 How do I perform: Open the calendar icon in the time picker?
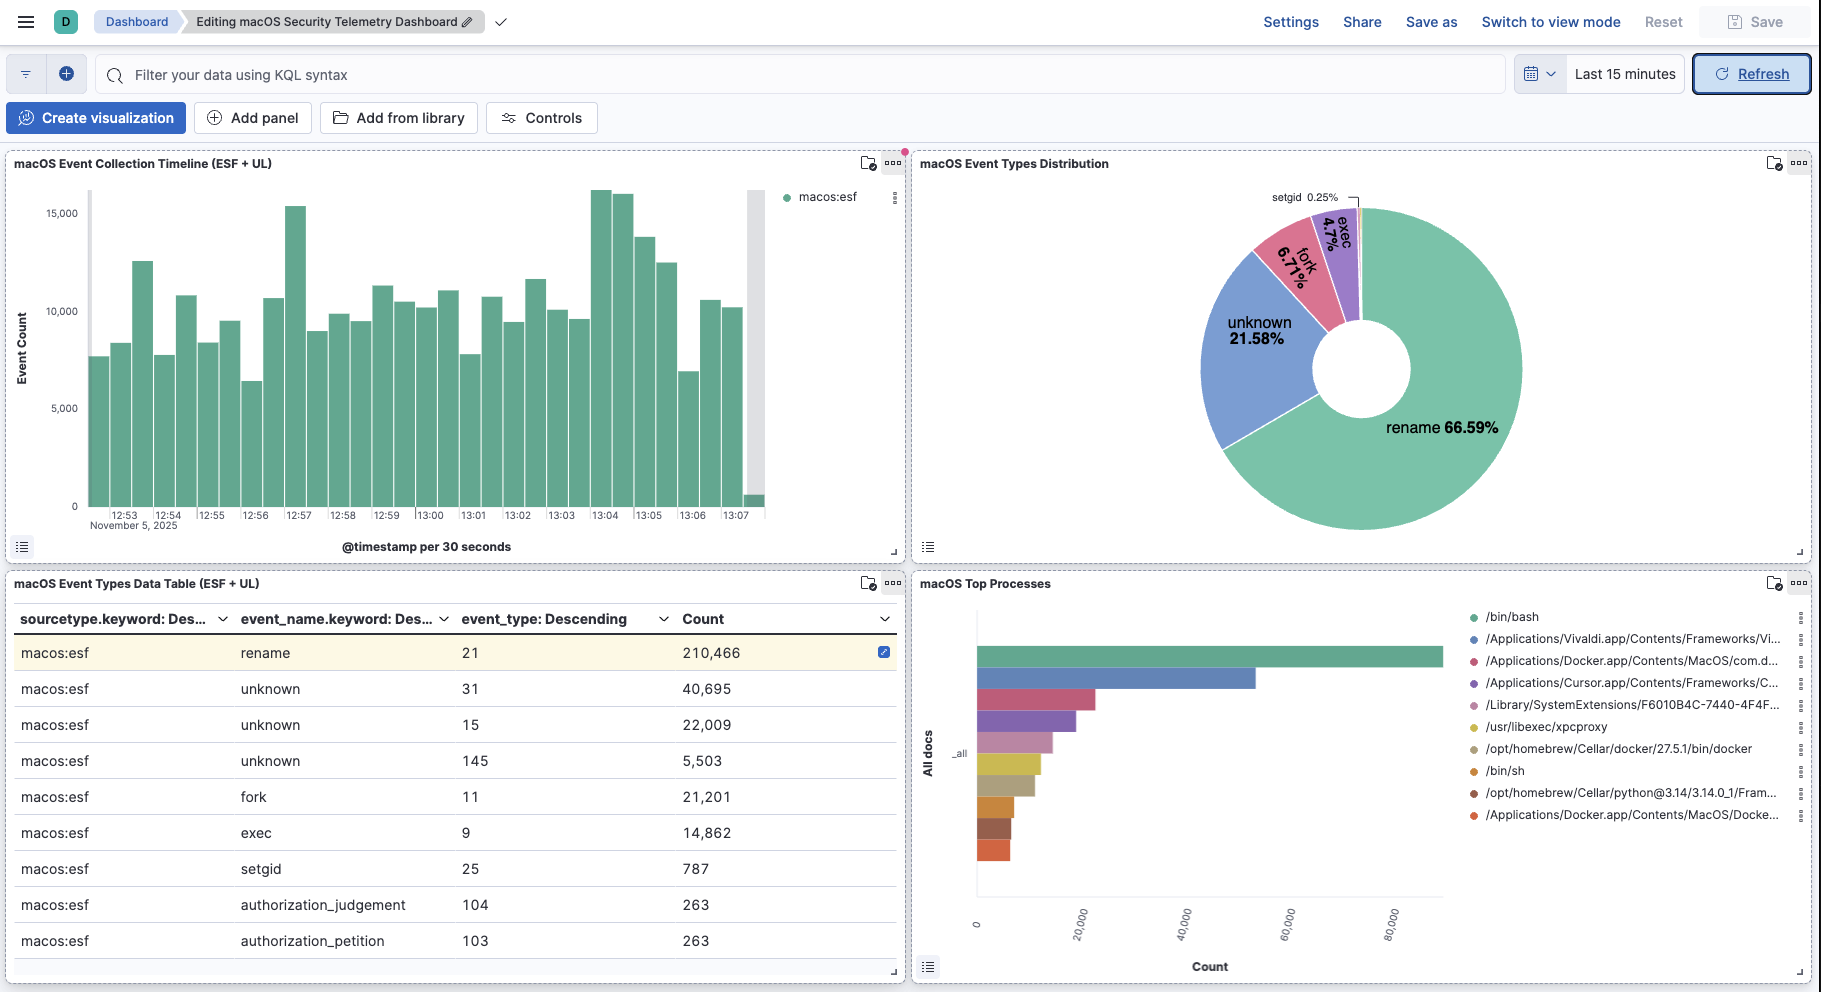coord(1532,73)
